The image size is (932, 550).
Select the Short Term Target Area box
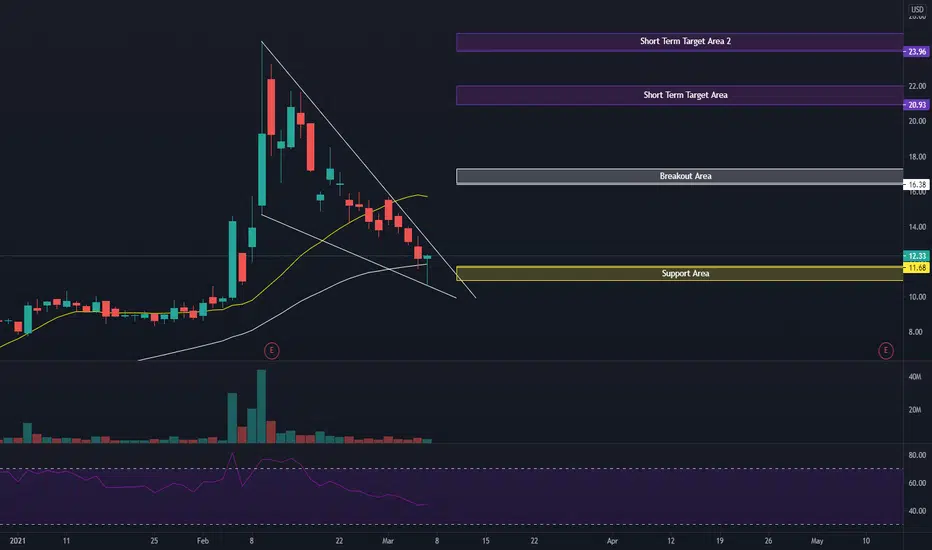pyautogui.click(x=679, y=95)
